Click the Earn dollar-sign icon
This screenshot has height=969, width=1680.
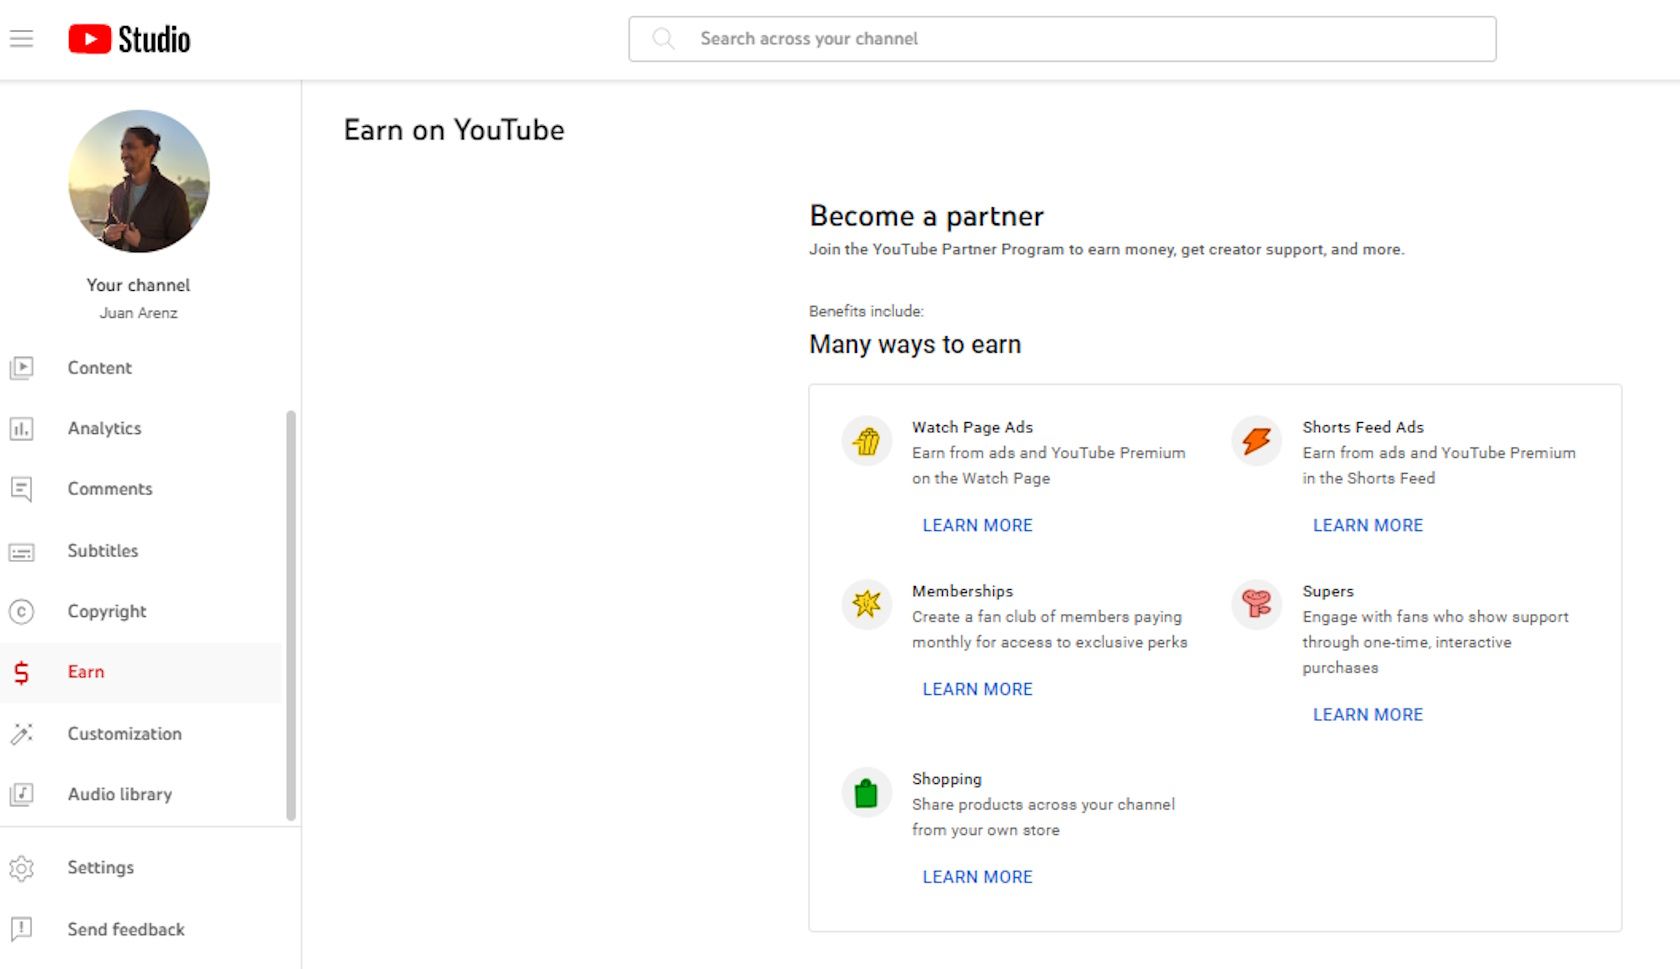(x=22, y=672)
